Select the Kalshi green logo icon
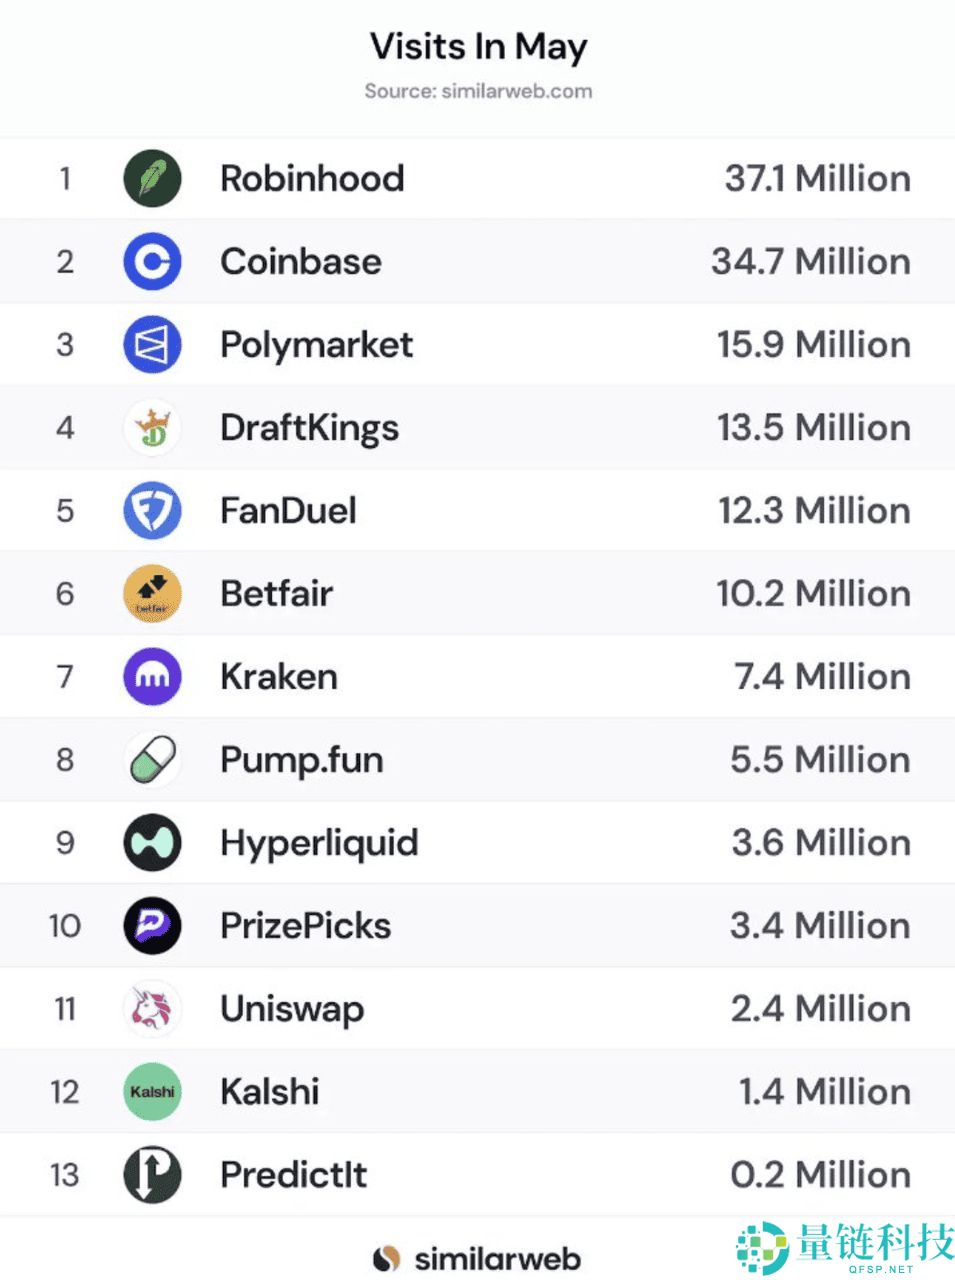The height and width of the screenshot is (1280, 955). click(x=152, y=1092)
